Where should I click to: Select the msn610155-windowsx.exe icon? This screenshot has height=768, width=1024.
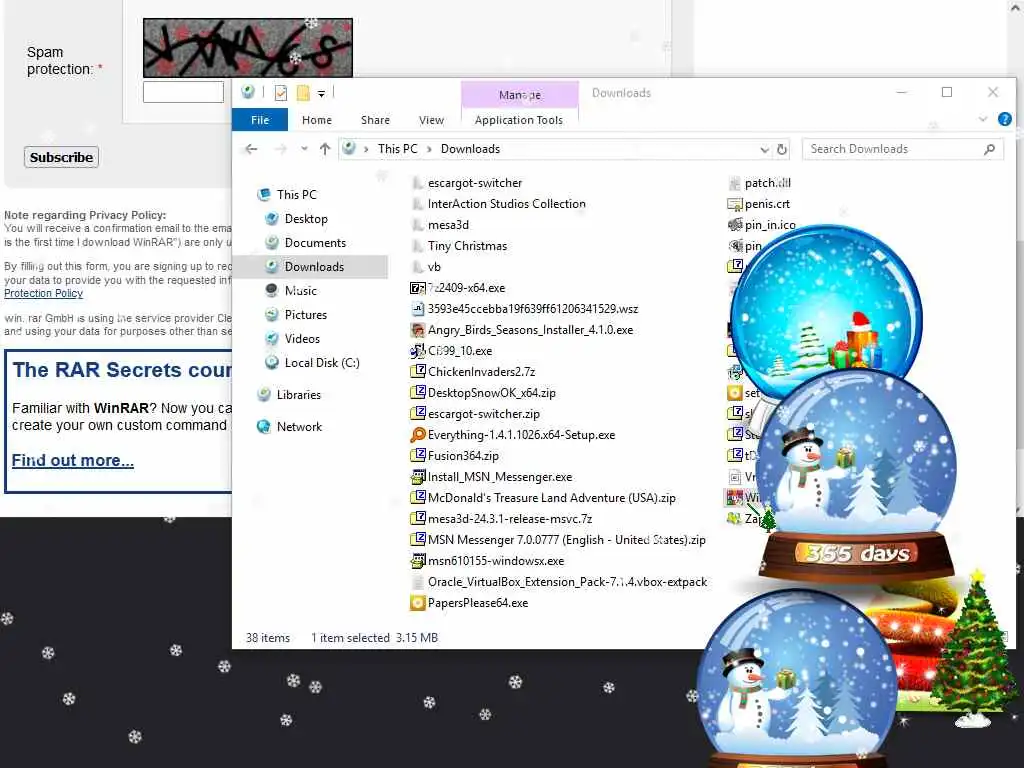click(x=417, y=561)
